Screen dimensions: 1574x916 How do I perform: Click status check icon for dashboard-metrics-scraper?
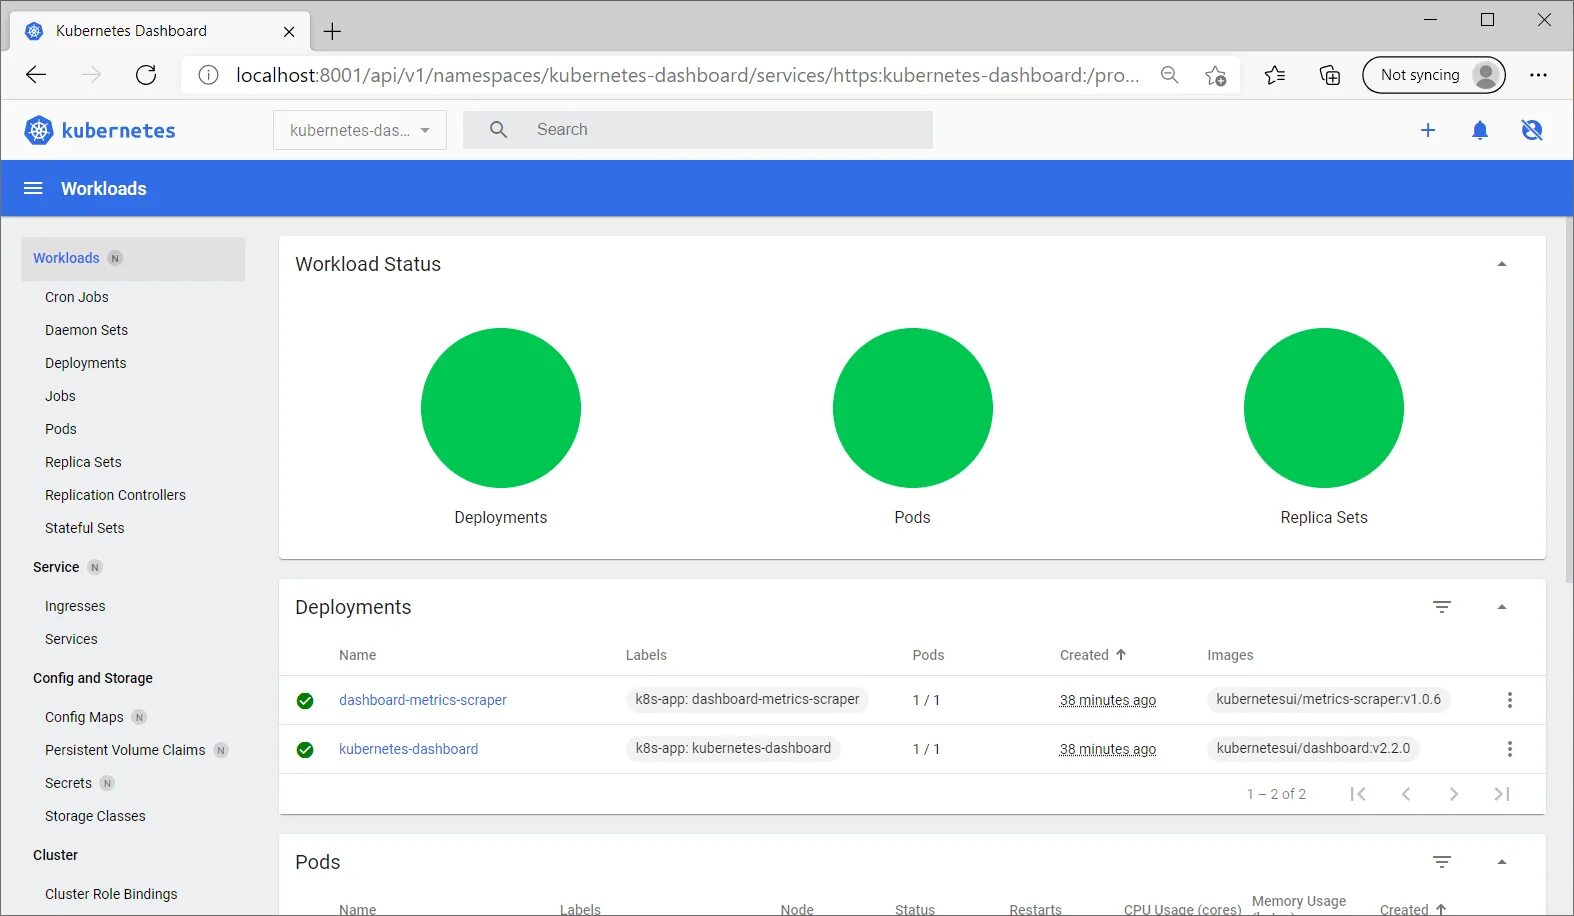pos(305,701)
